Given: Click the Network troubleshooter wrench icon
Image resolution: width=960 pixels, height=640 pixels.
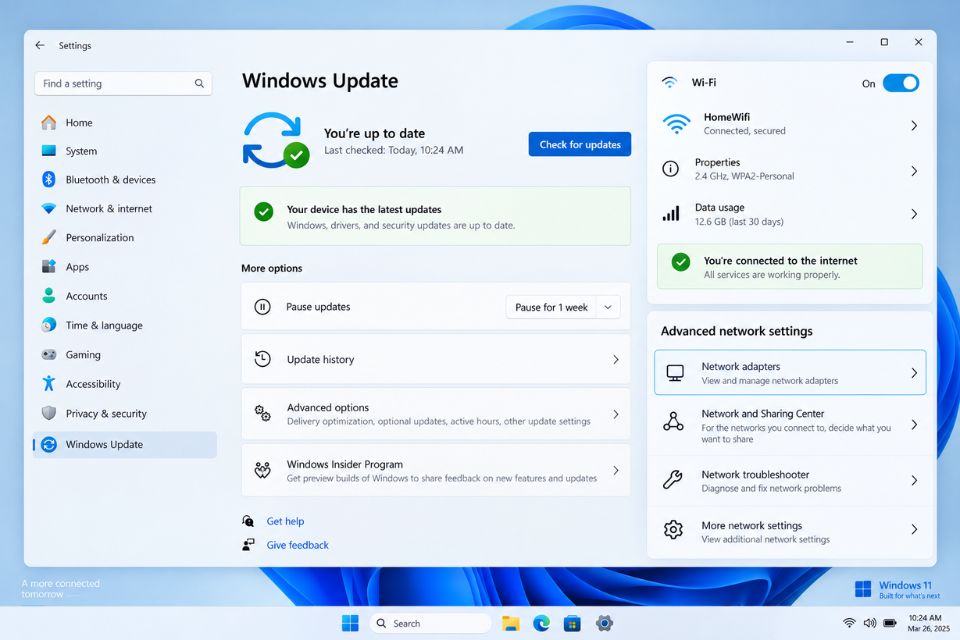Looking at the screenshot, I should [673, 480].
